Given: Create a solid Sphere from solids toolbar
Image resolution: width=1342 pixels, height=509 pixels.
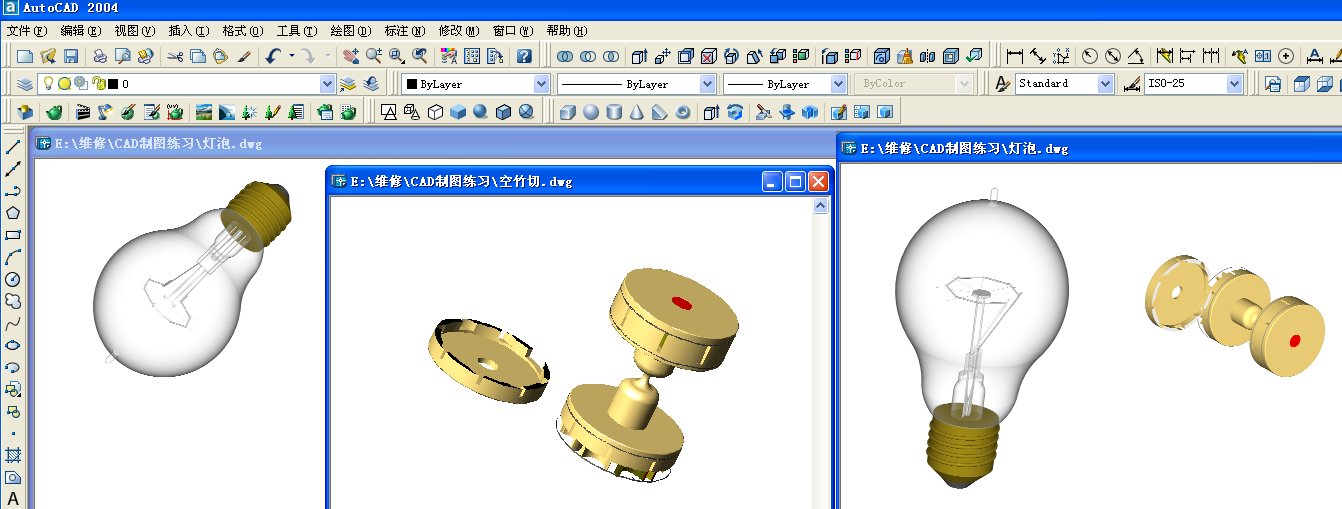Looking at the screenshot, I should click(590, 112).
